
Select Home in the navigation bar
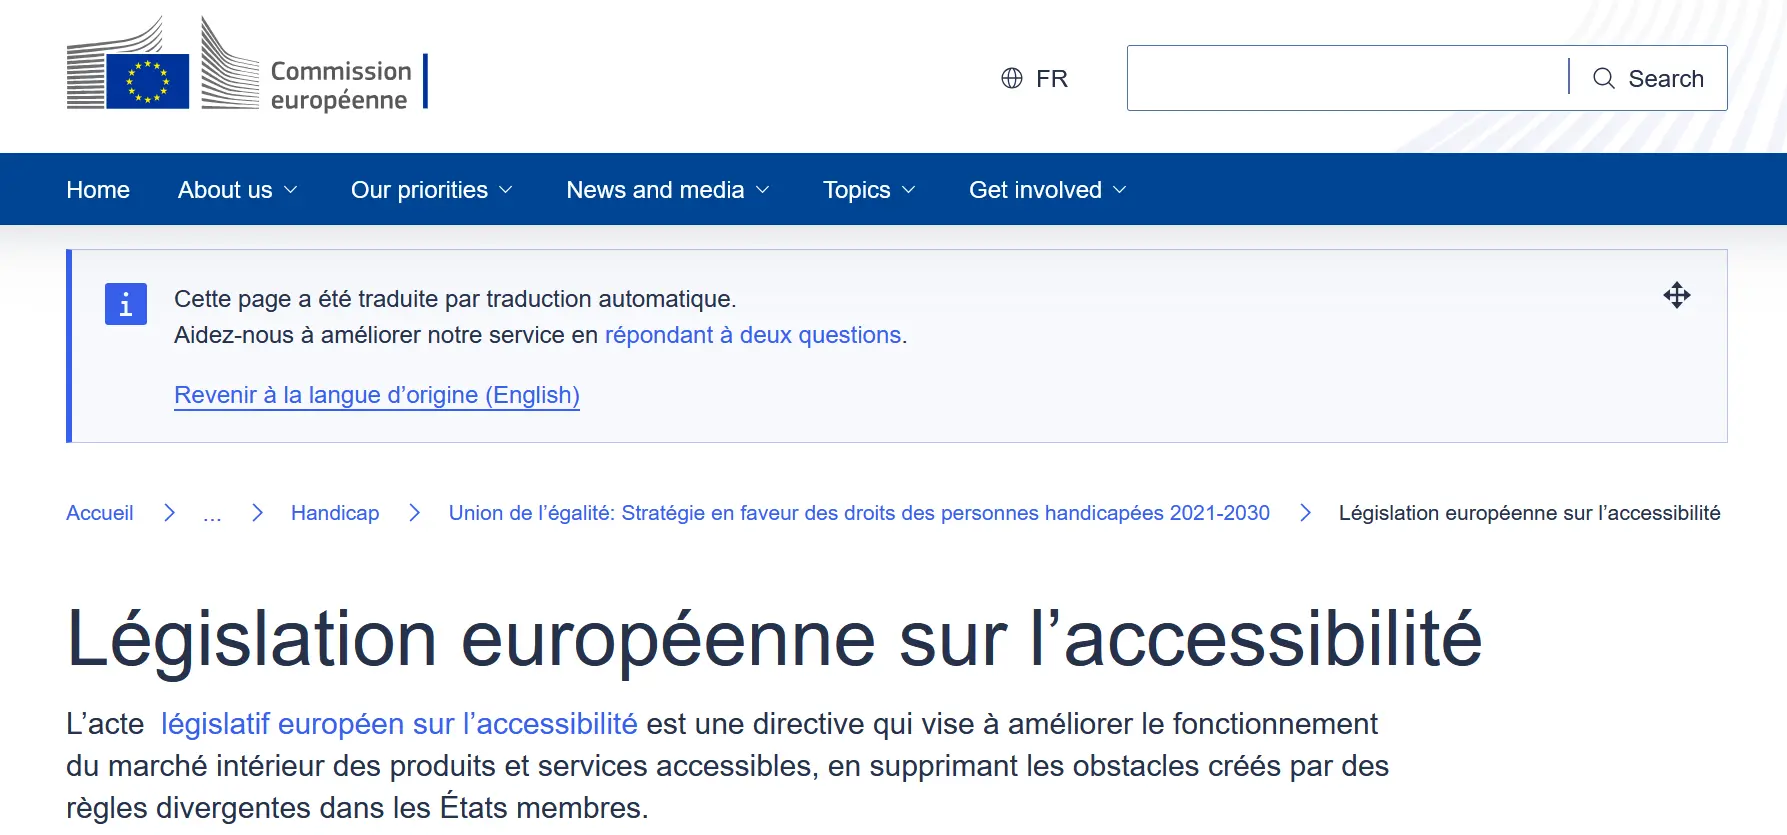(x=97, y=189)
